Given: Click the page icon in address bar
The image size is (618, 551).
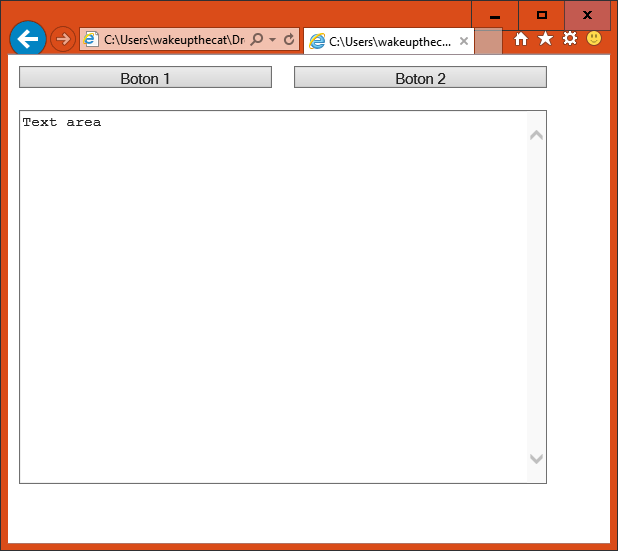Looking at the screenshot, I should coord(91,39).
